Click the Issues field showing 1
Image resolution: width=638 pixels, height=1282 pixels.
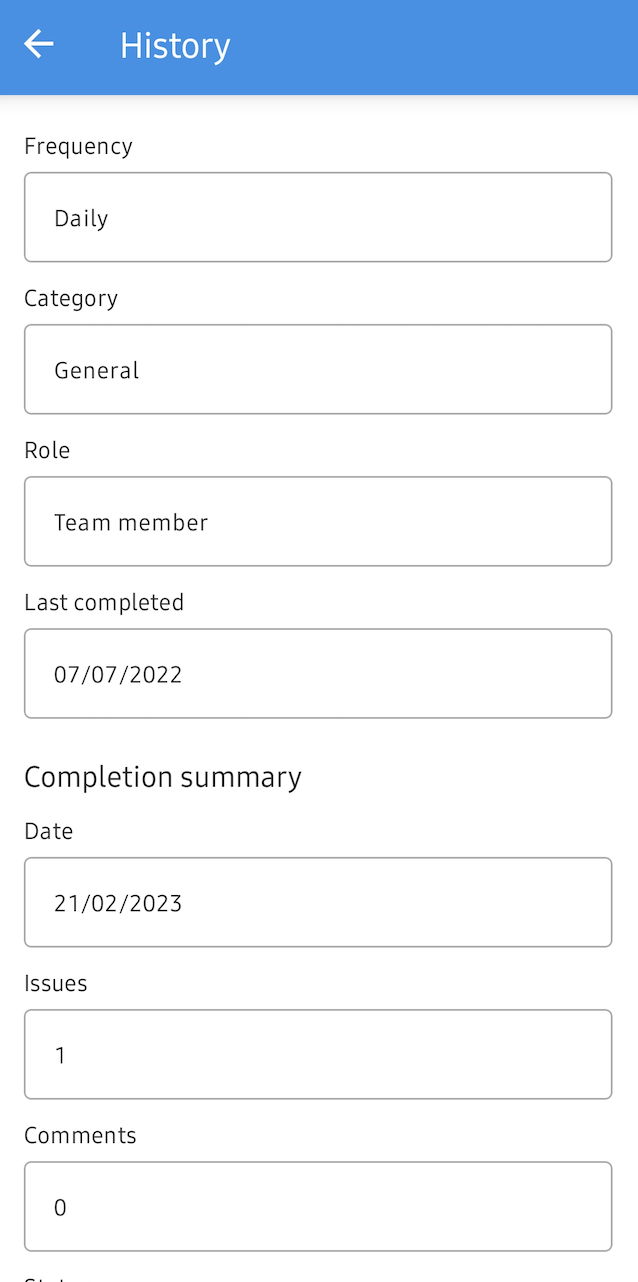(x=318, y=1054)
